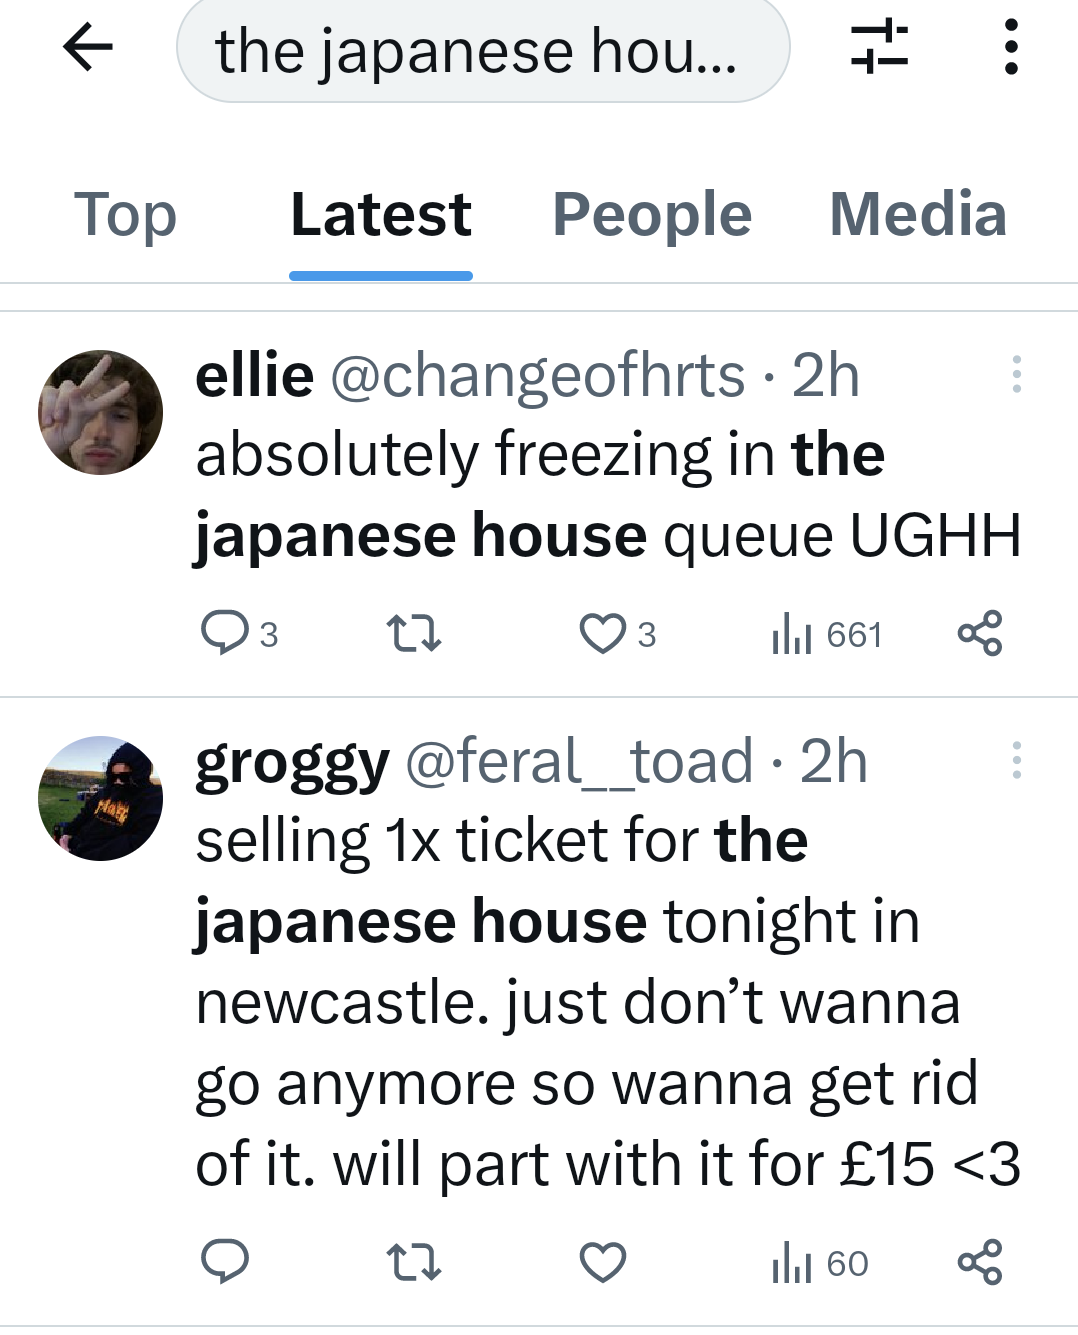
Task: Switch to the Top tab
Action: coord(125,215)
